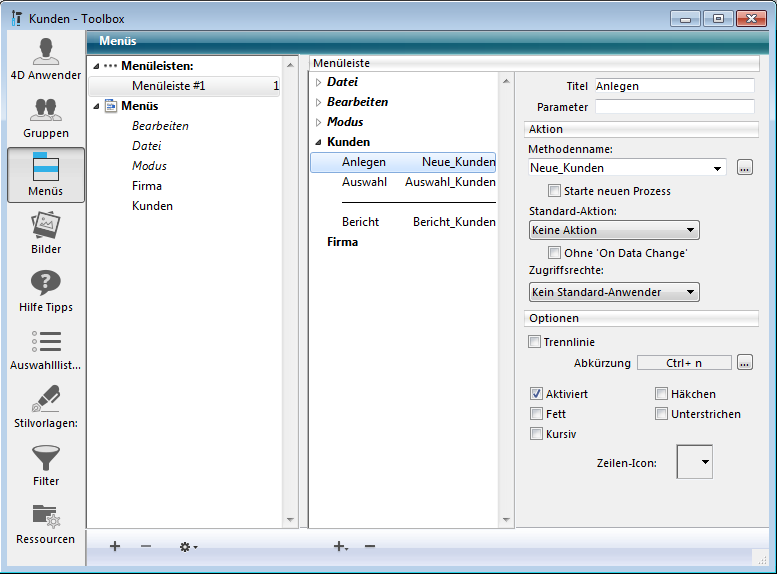
Task: Enable the Starte neuen Prozess checkbox
Action: (554, 191)
